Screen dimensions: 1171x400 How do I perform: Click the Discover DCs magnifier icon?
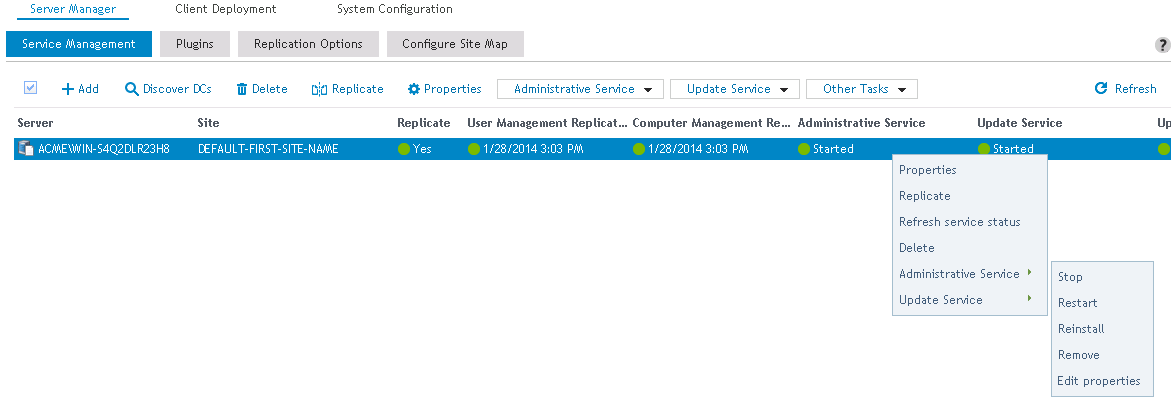click(131, 89)
